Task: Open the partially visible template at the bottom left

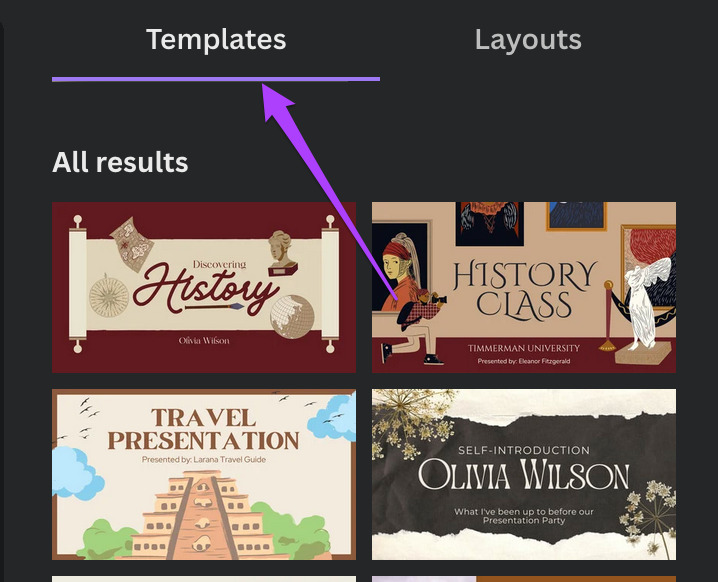Action: click(203, 578)
